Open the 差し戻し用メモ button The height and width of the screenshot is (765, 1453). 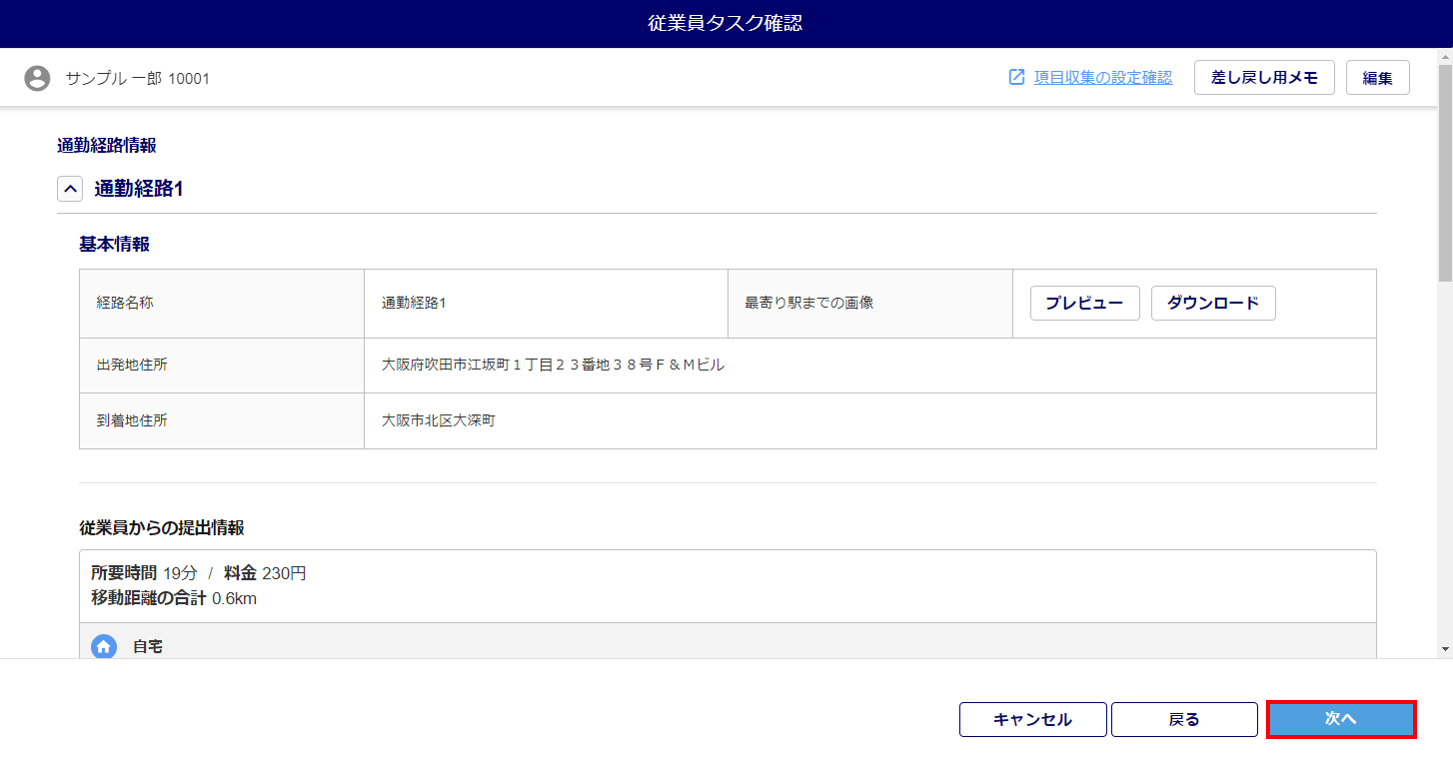click(x=1264, y=77)
